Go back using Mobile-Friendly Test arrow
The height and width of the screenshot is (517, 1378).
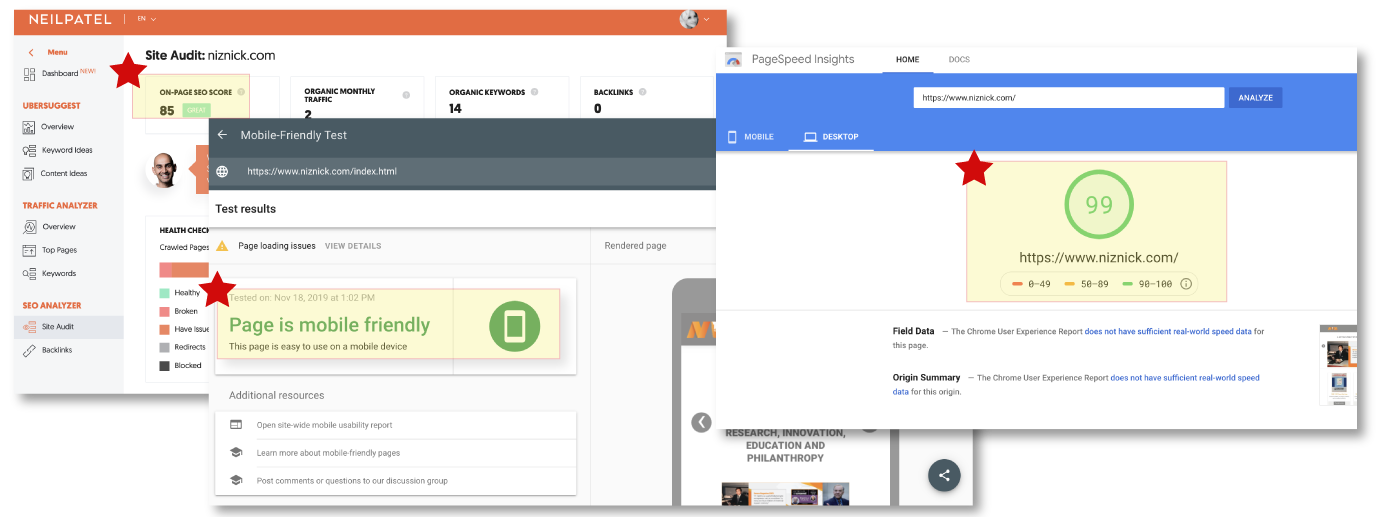[222, 135]
